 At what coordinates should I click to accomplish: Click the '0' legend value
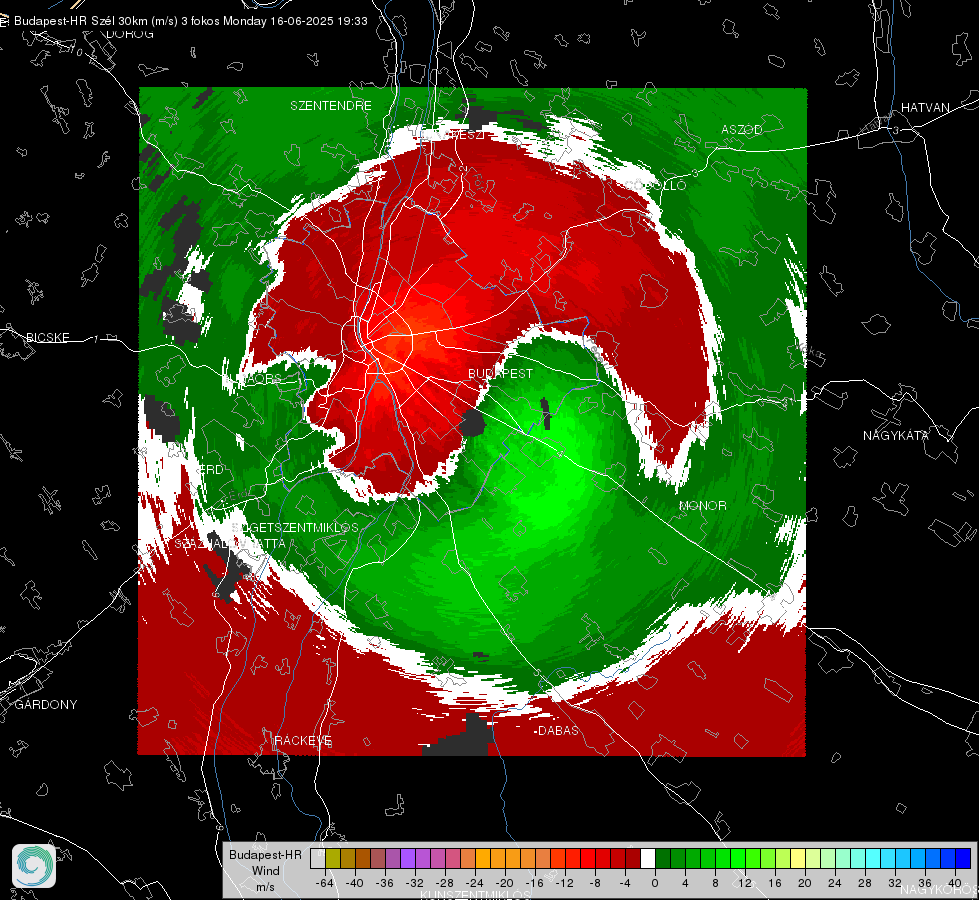click(x=655, y=883)
